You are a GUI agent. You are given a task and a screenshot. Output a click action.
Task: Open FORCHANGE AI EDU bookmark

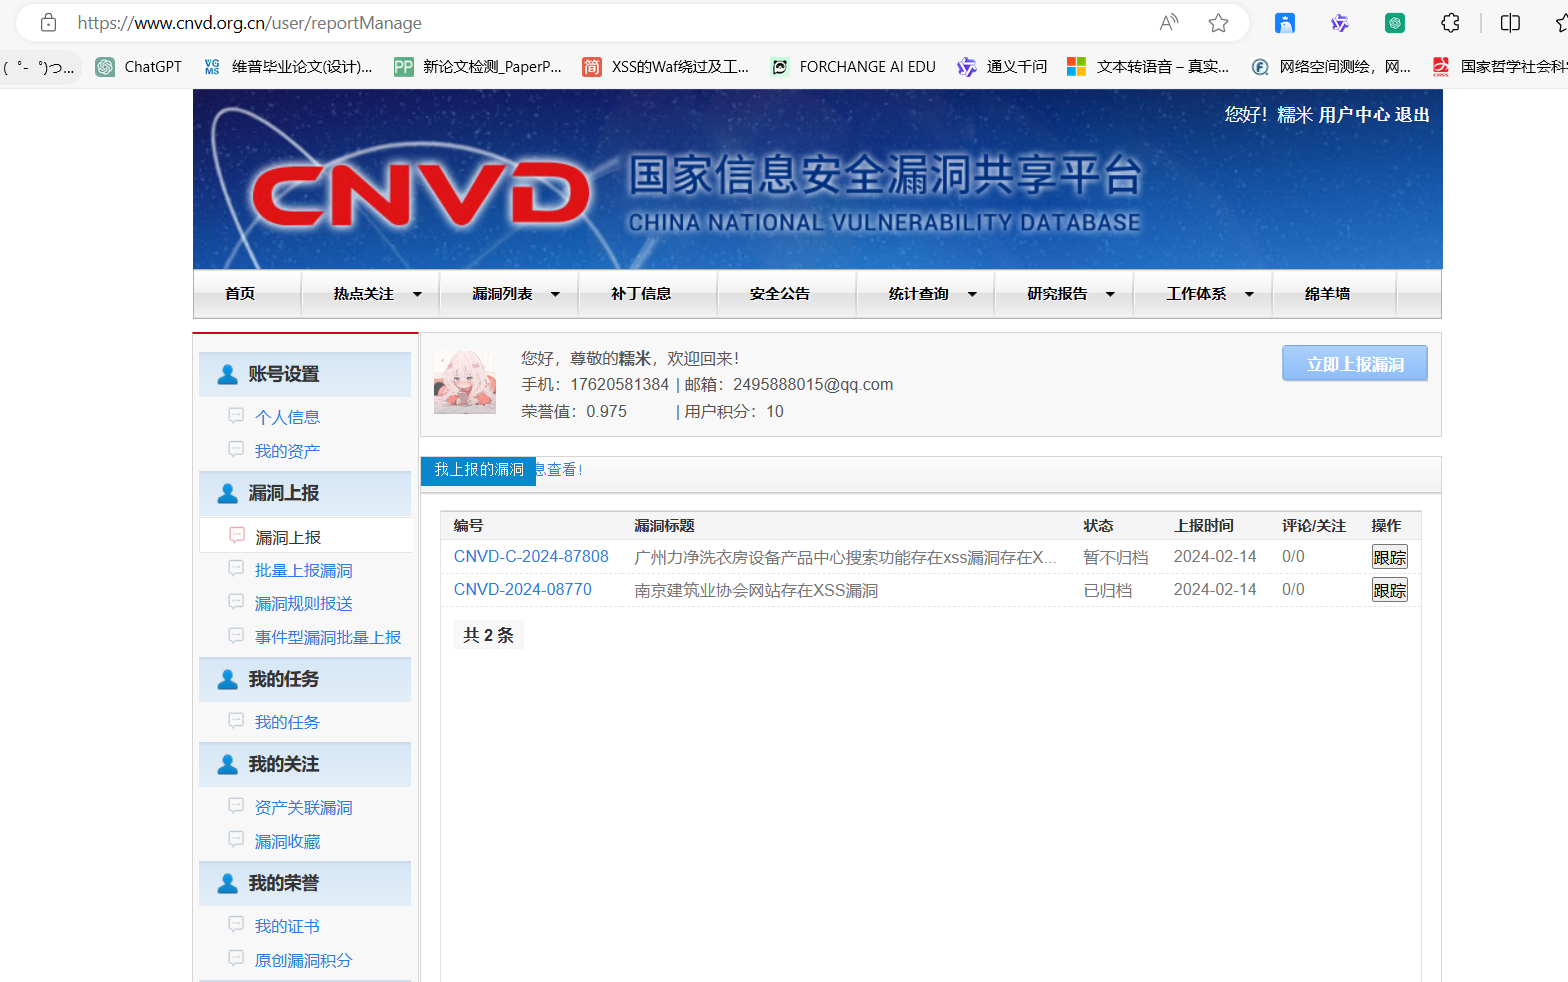click(x=854, y=66)
